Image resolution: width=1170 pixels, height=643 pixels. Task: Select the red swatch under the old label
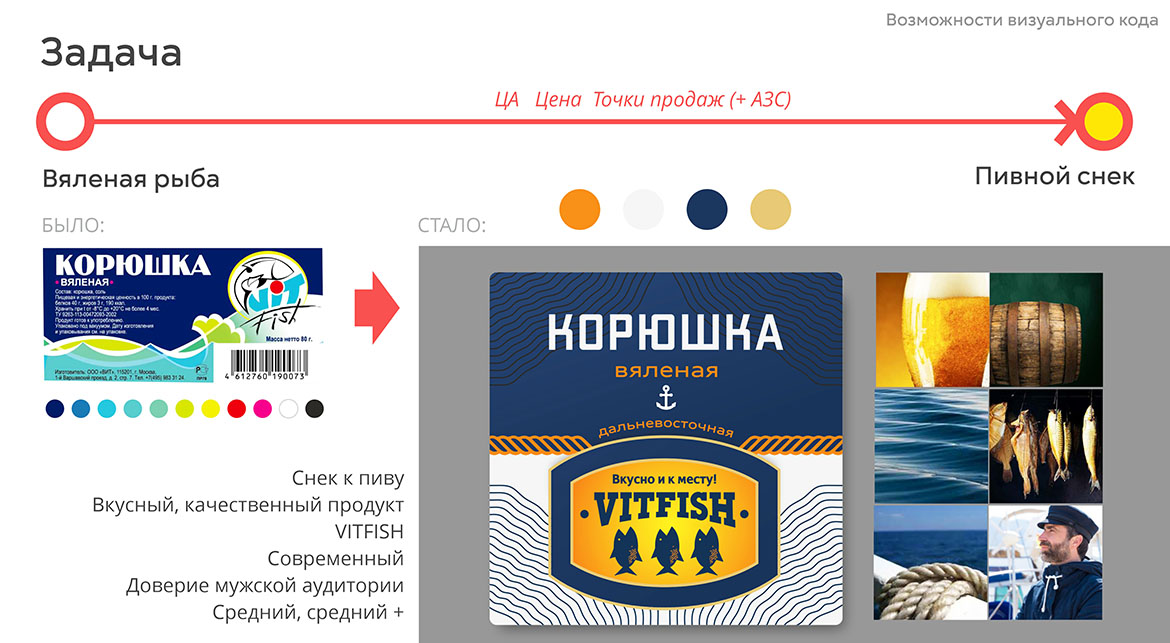pyautogui.click(x=237, y=408)
